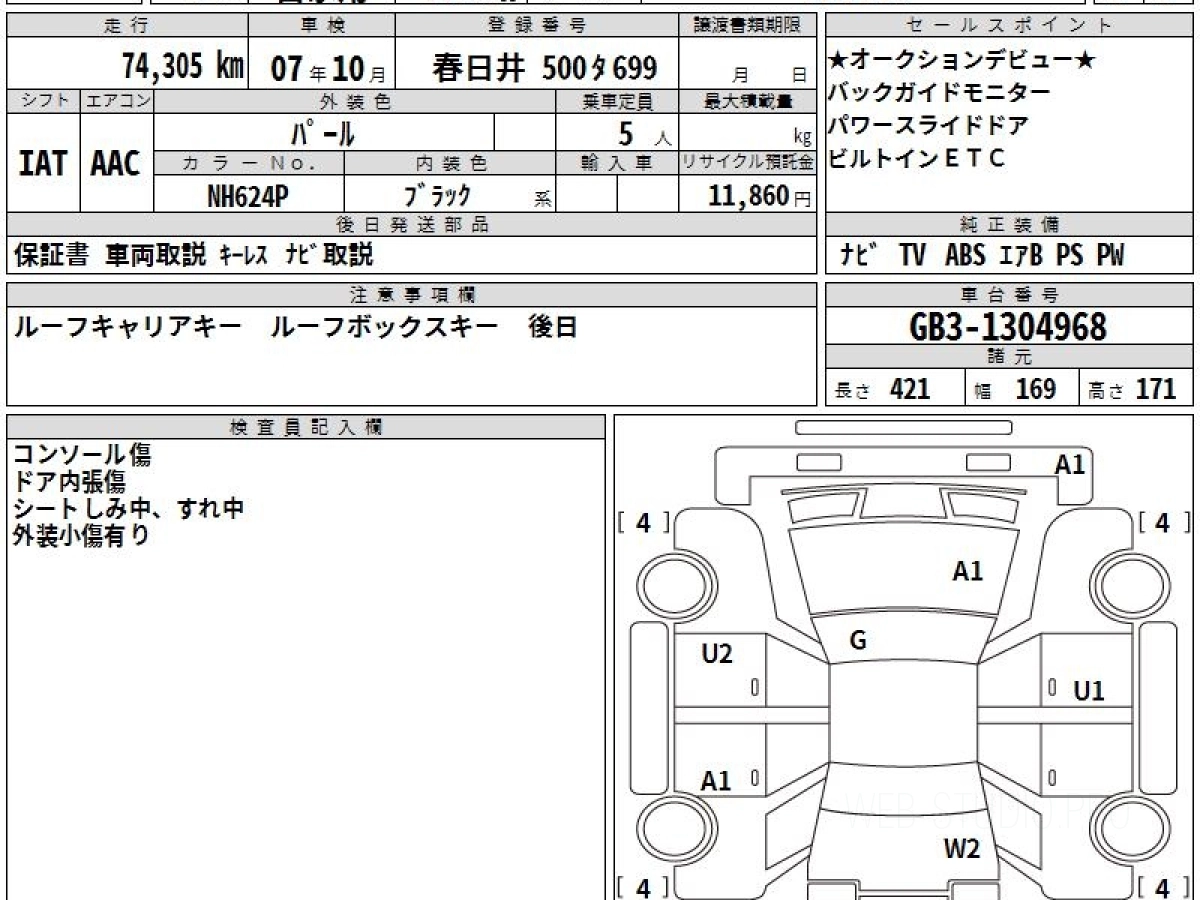Select the 輸入車 header

tap(617, 162)
